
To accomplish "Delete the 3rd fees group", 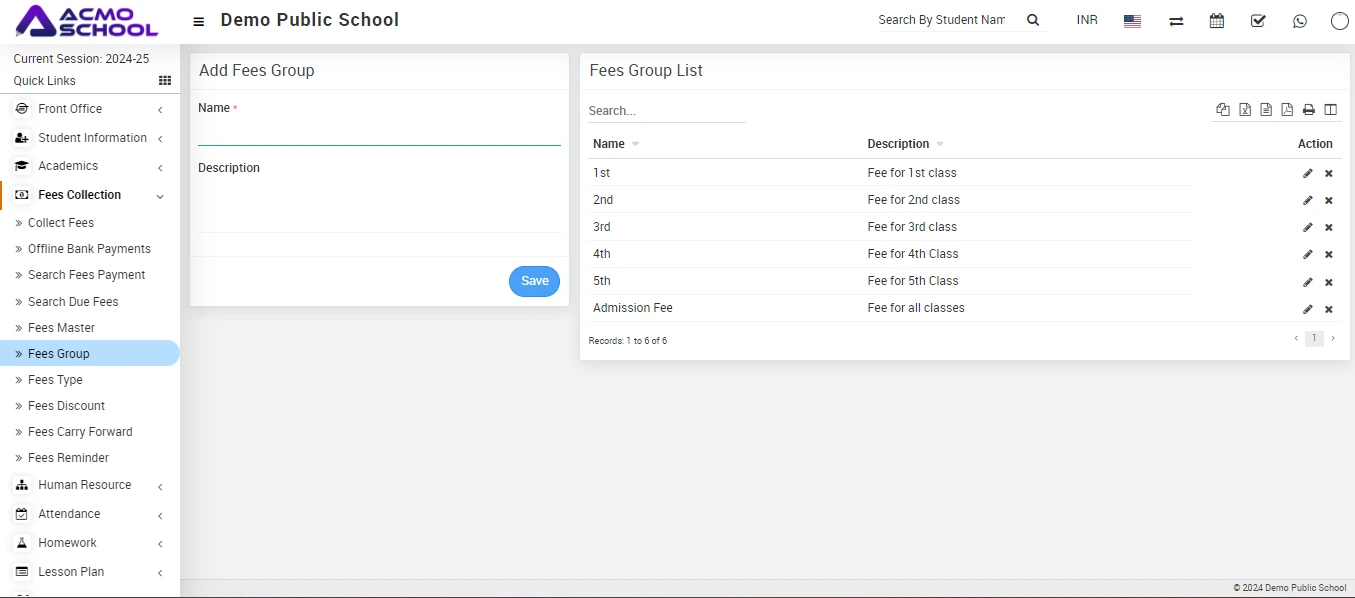I will [1329, 228].
